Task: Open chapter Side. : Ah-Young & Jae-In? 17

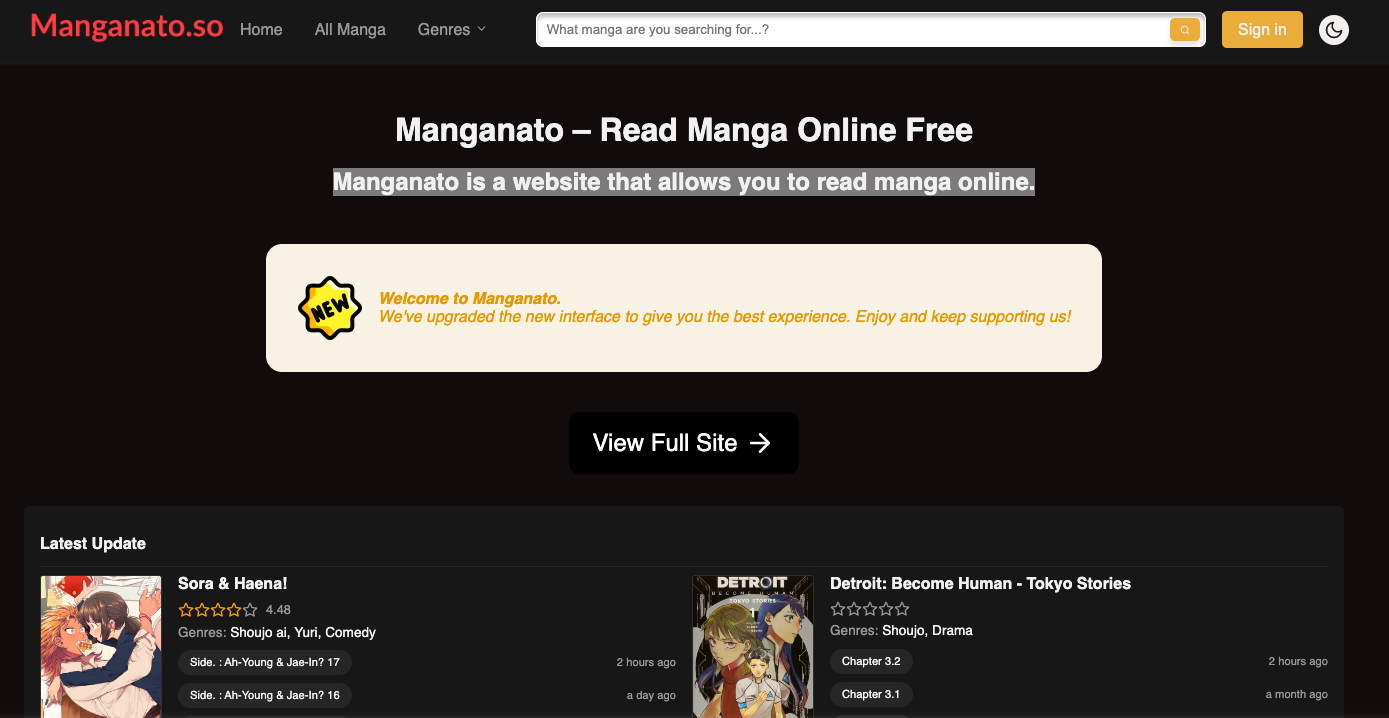Action: 265,662
